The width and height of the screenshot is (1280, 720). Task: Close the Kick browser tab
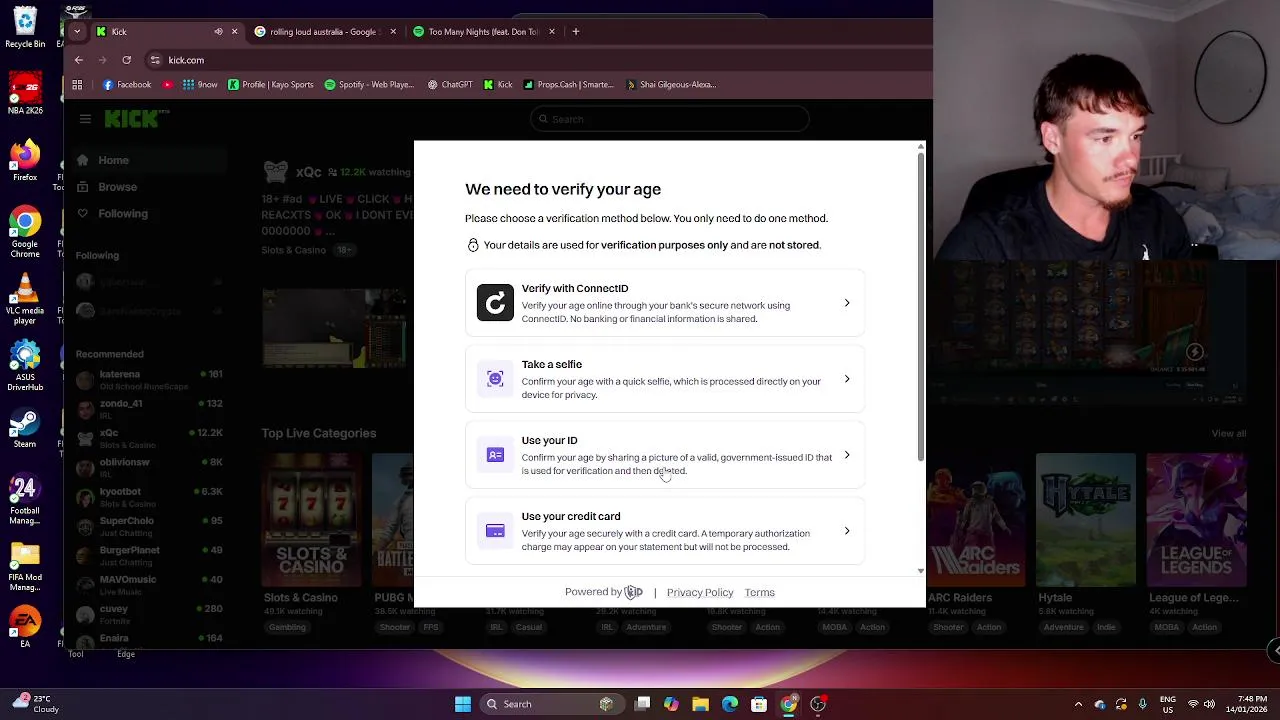click(x=235, y=31)
